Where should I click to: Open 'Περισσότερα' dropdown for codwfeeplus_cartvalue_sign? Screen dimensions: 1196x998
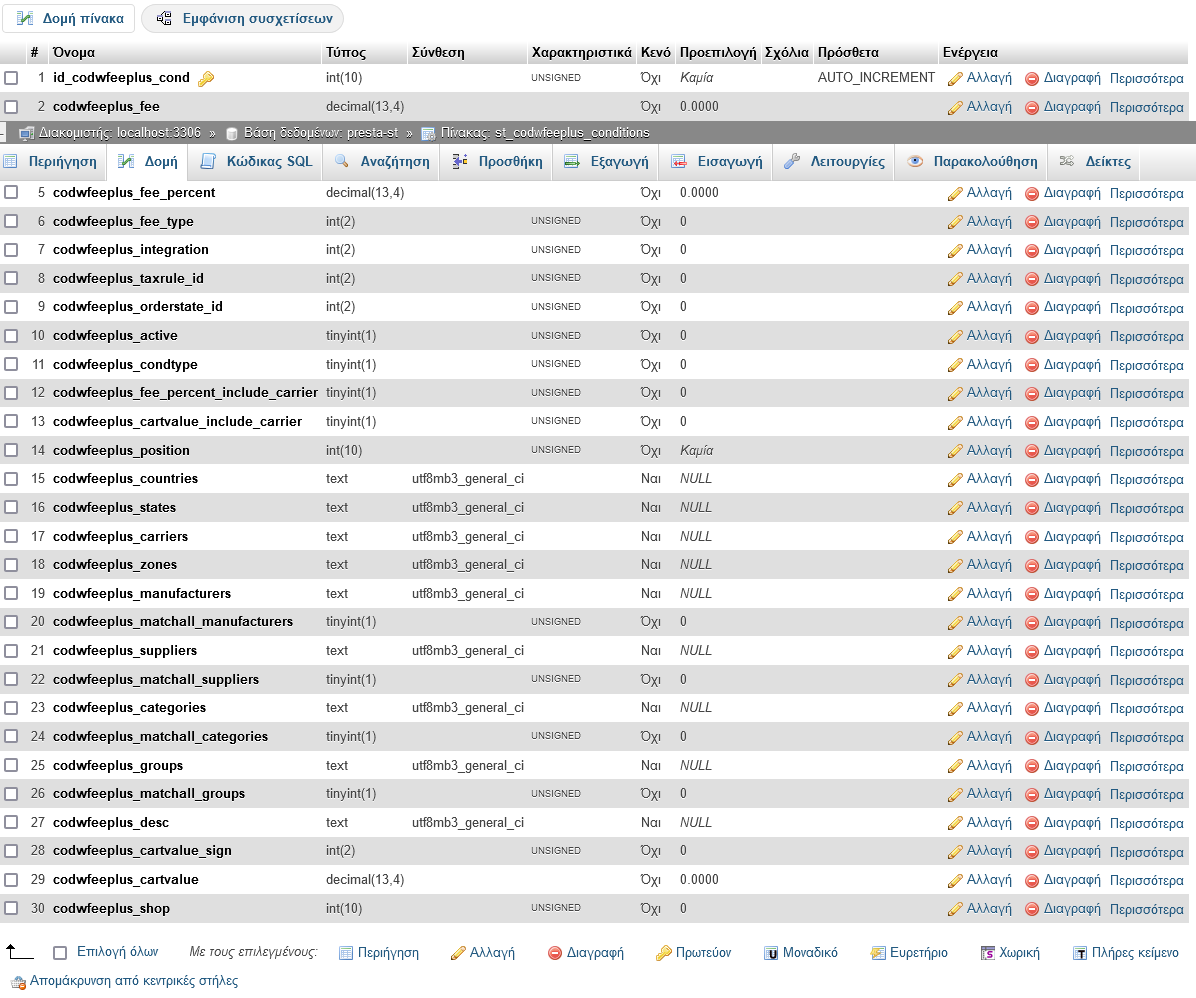(1146, 852)
